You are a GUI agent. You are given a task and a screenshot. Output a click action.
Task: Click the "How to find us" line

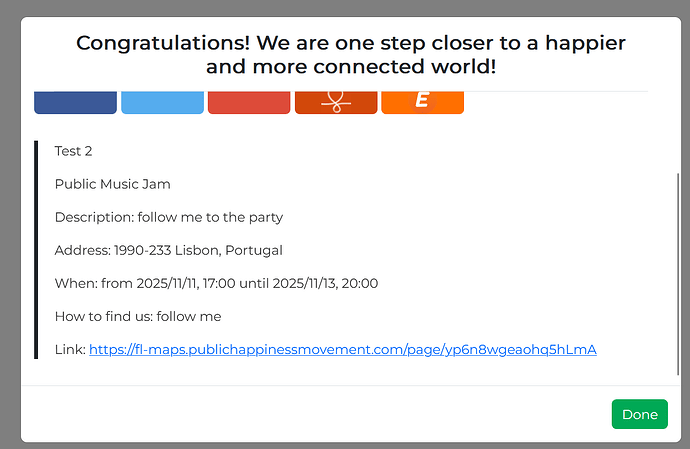(x=138, y=316)
